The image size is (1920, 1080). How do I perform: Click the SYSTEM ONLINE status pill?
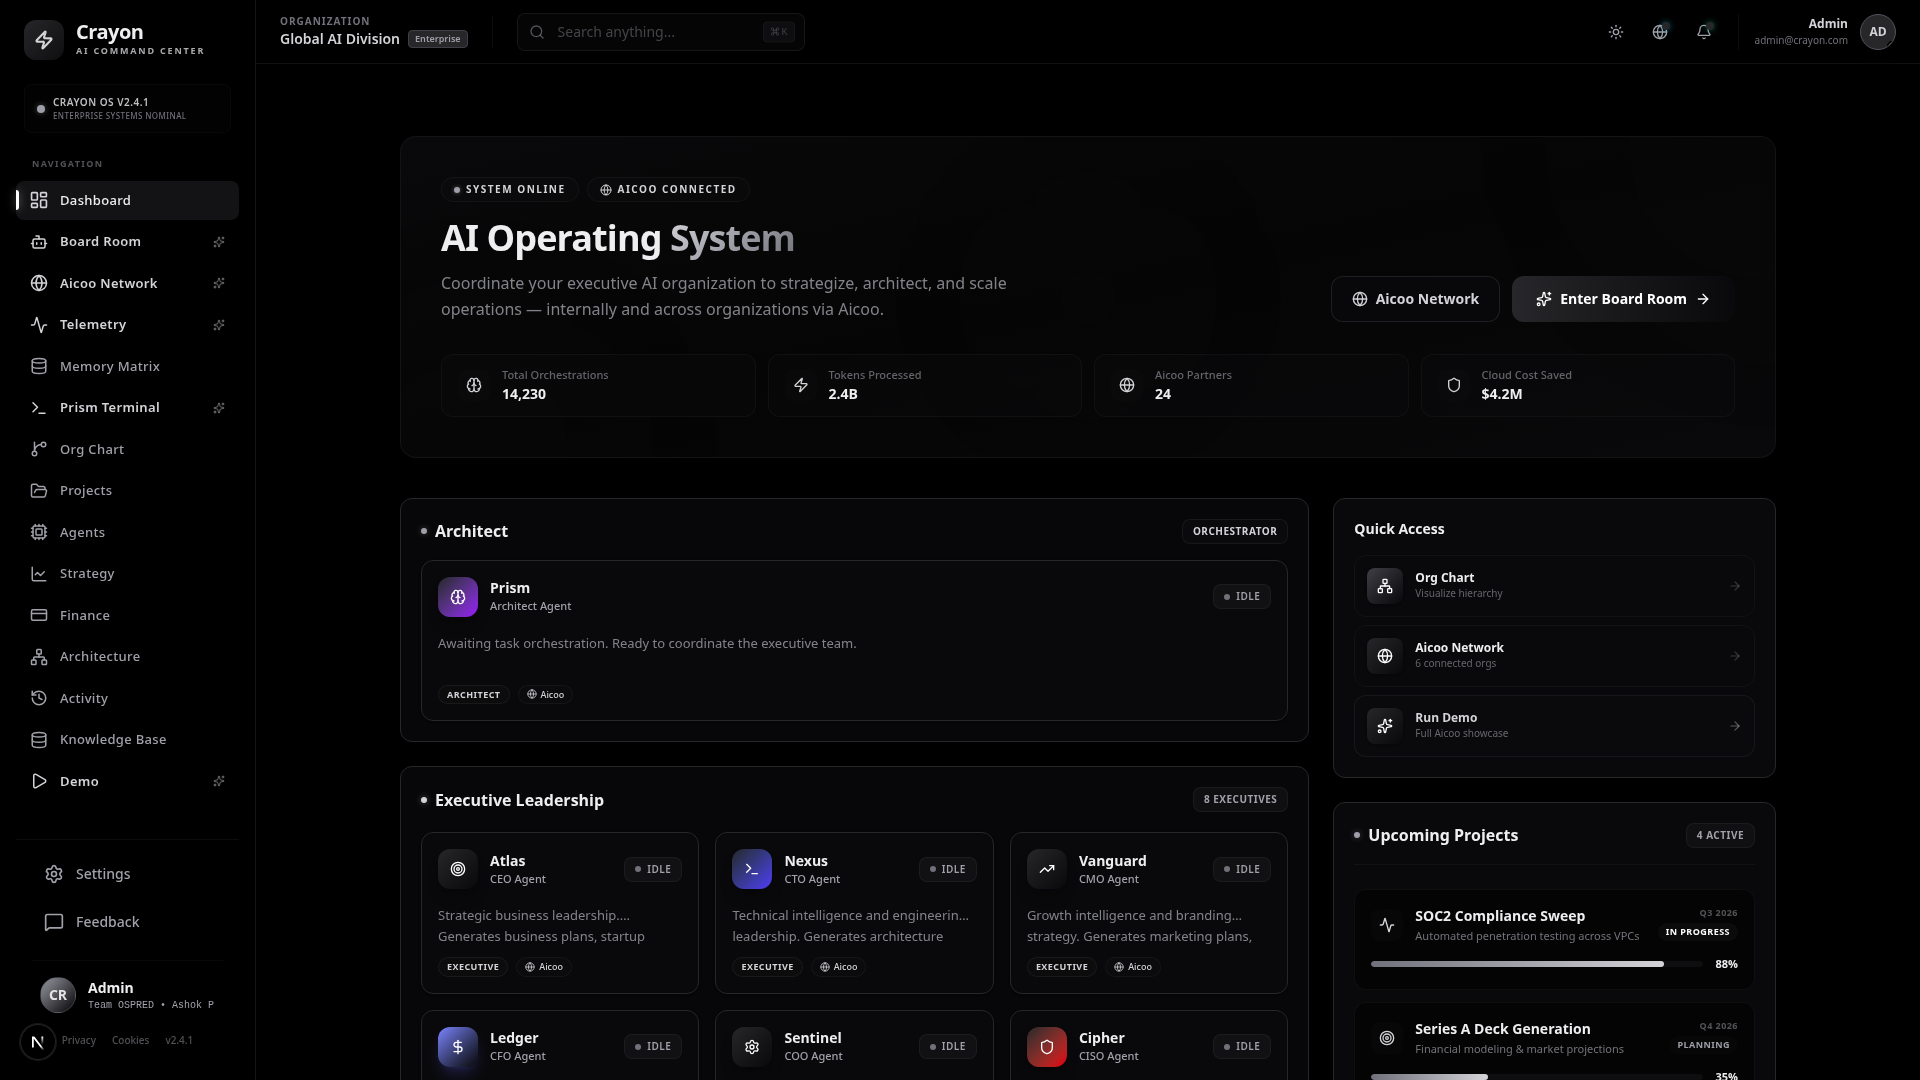[510, 189]
